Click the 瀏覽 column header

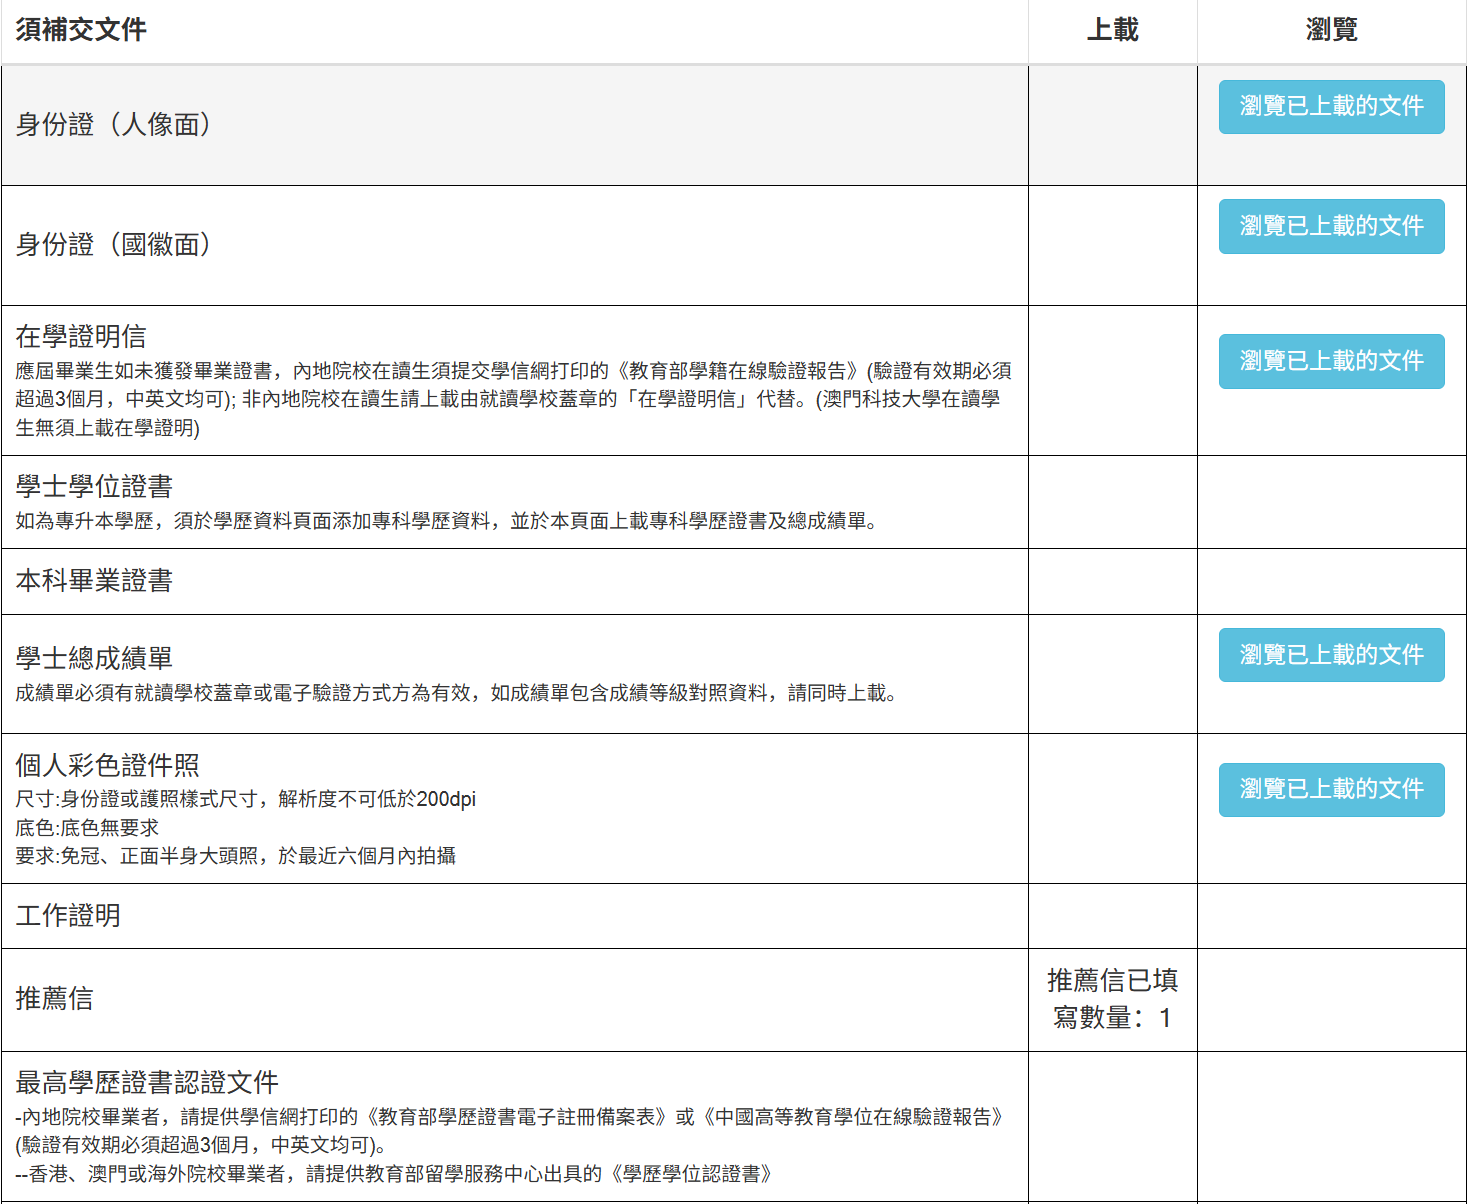[x=1331, y=30]
